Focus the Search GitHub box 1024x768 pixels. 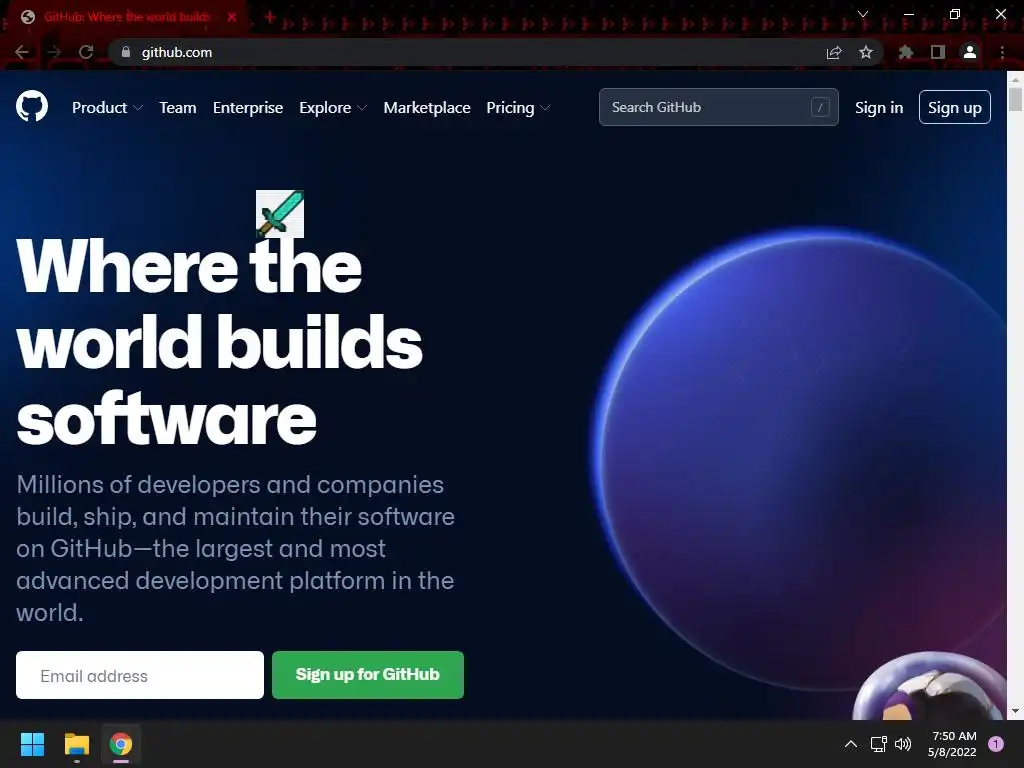click(x=718, y=107)
